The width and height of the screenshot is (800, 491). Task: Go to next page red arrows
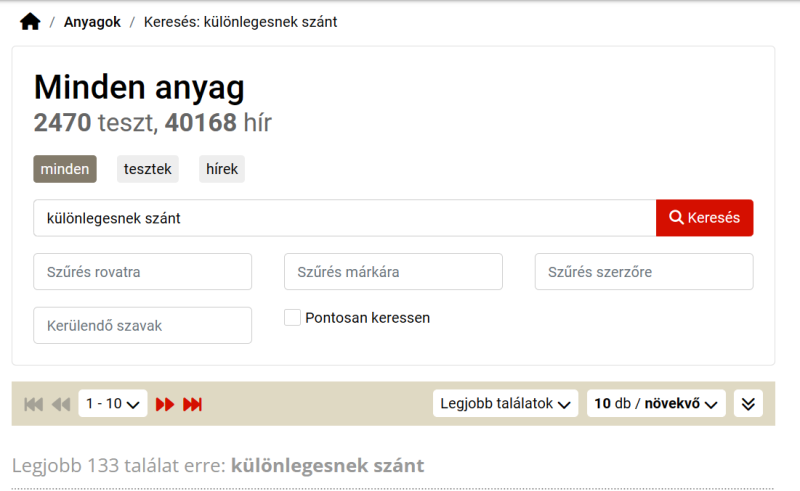165,404
